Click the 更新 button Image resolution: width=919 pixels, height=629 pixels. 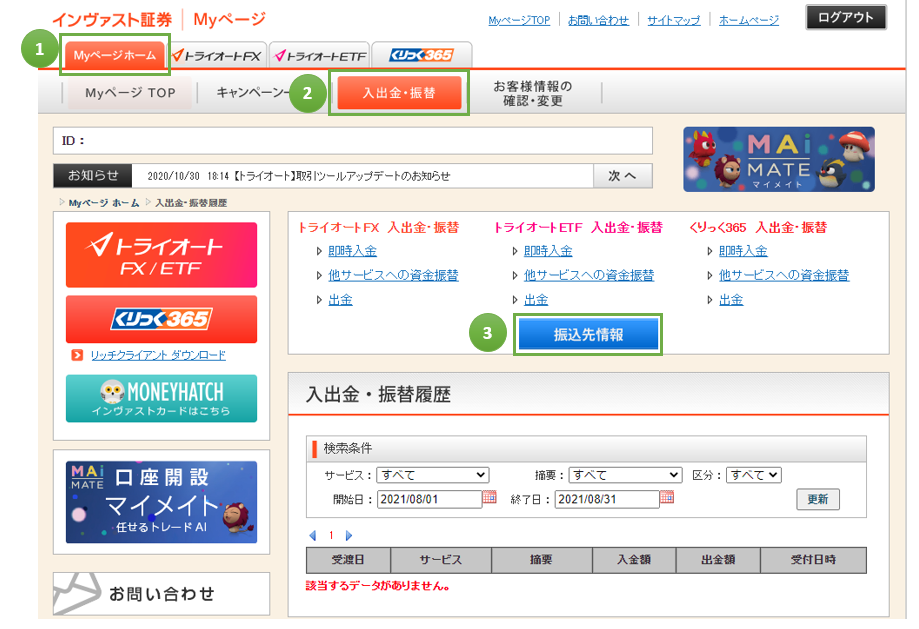point(818,499)
